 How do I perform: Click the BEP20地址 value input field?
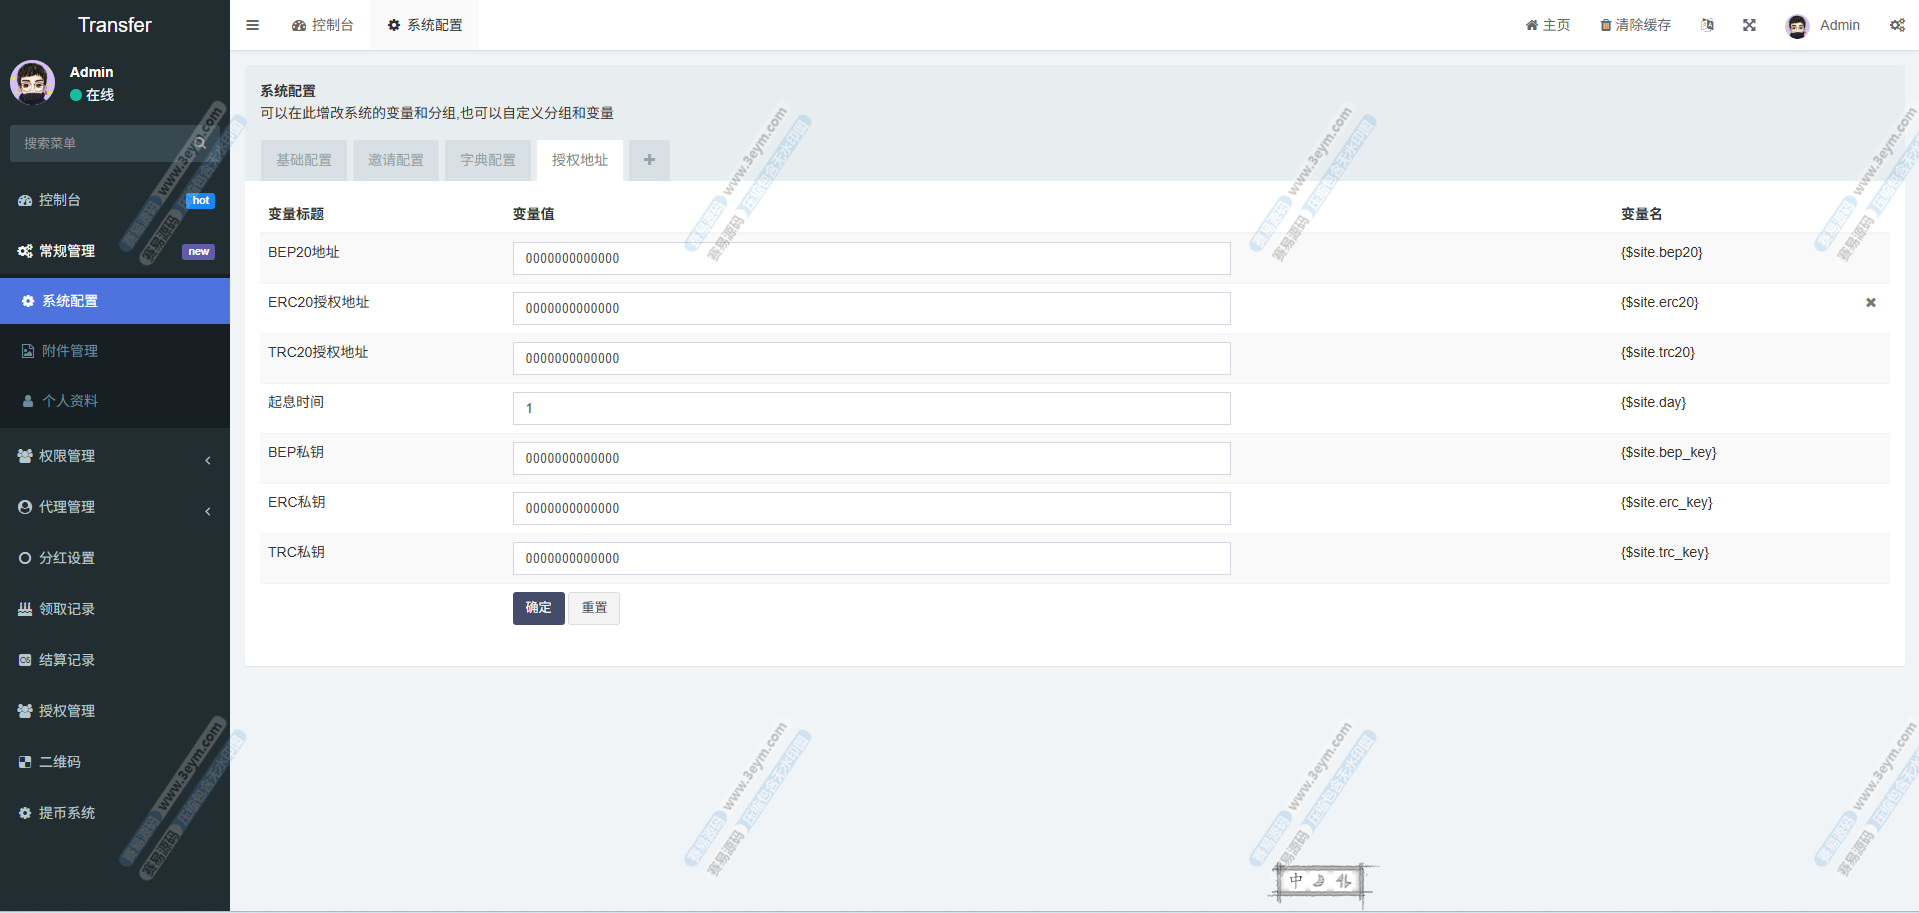point(871,258)
